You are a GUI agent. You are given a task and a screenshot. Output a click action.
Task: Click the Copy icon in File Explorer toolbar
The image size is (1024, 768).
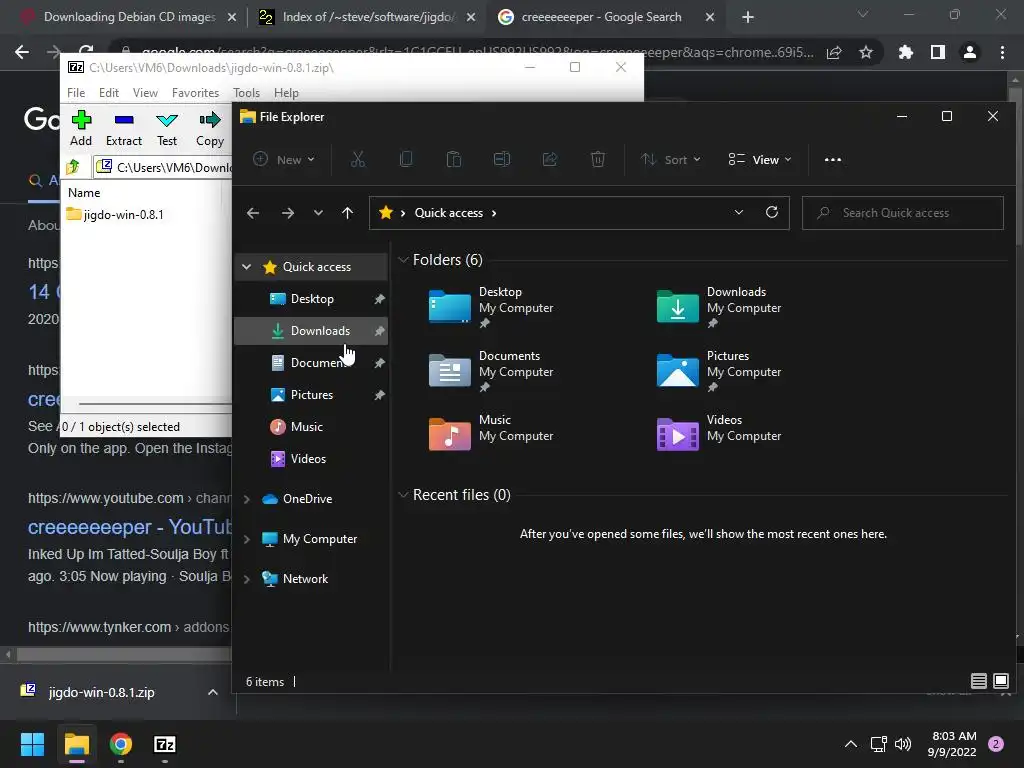click(406, 159)
